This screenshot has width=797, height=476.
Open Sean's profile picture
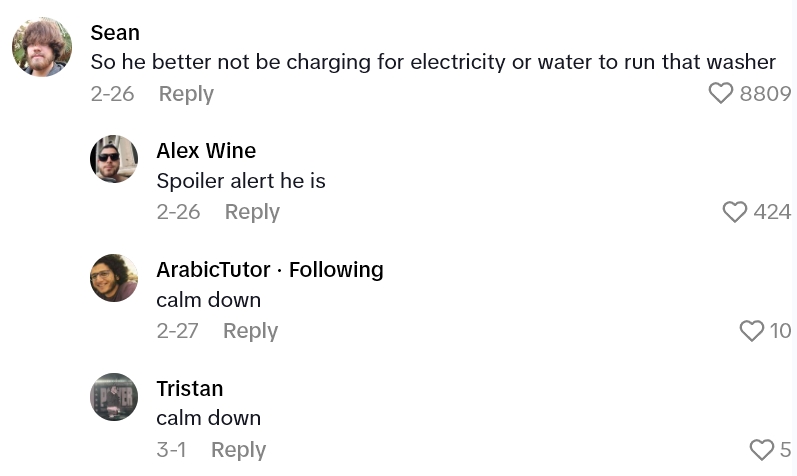(42, 47)
